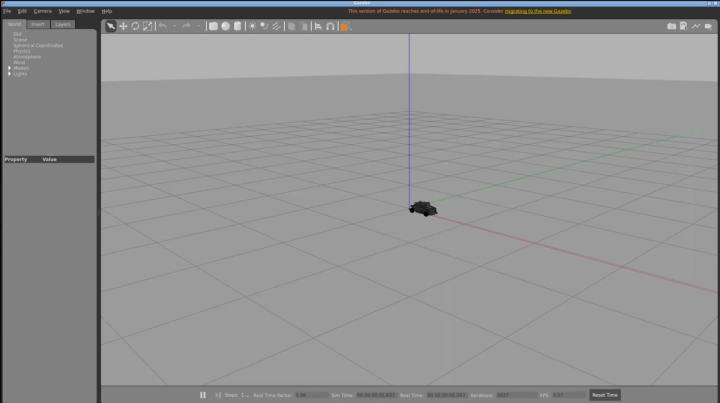Image resolution: width=720 pixels, height=403 pixels.
Task: Select Atmosphere in the world tree
Action: 27,57
